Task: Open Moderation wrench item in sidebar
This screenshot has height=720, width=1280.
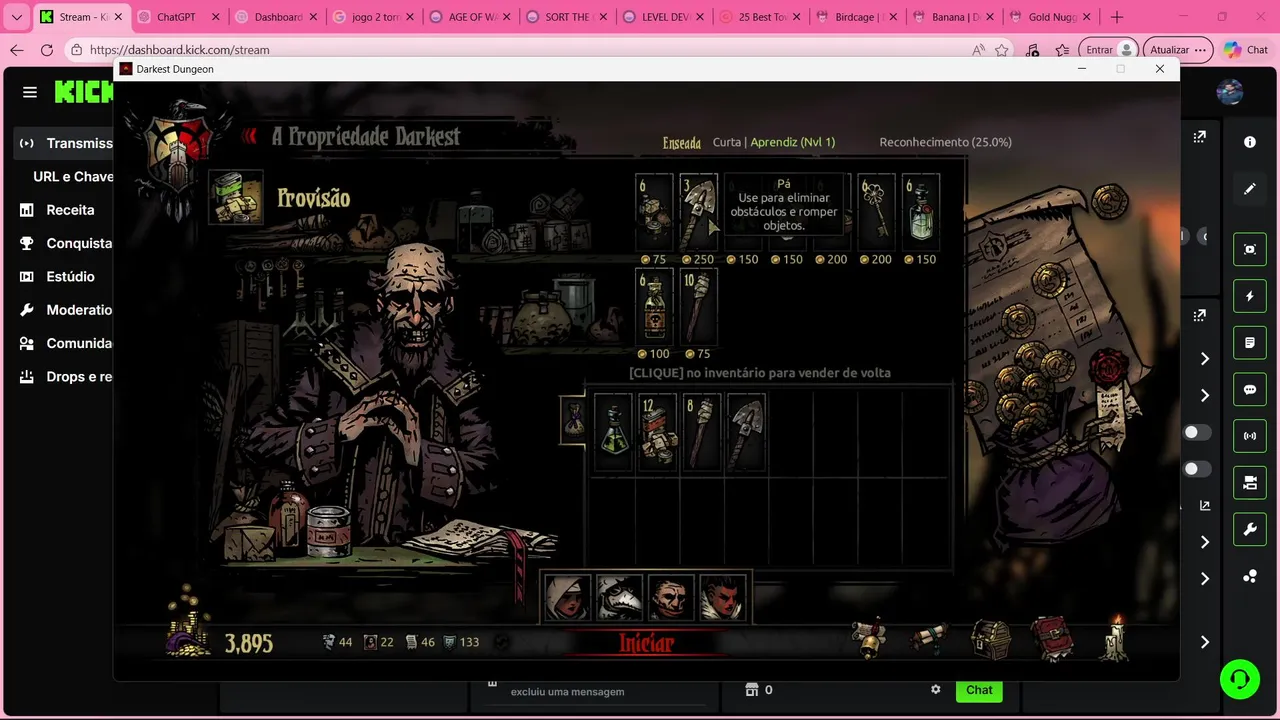Action: click(64, 310)
